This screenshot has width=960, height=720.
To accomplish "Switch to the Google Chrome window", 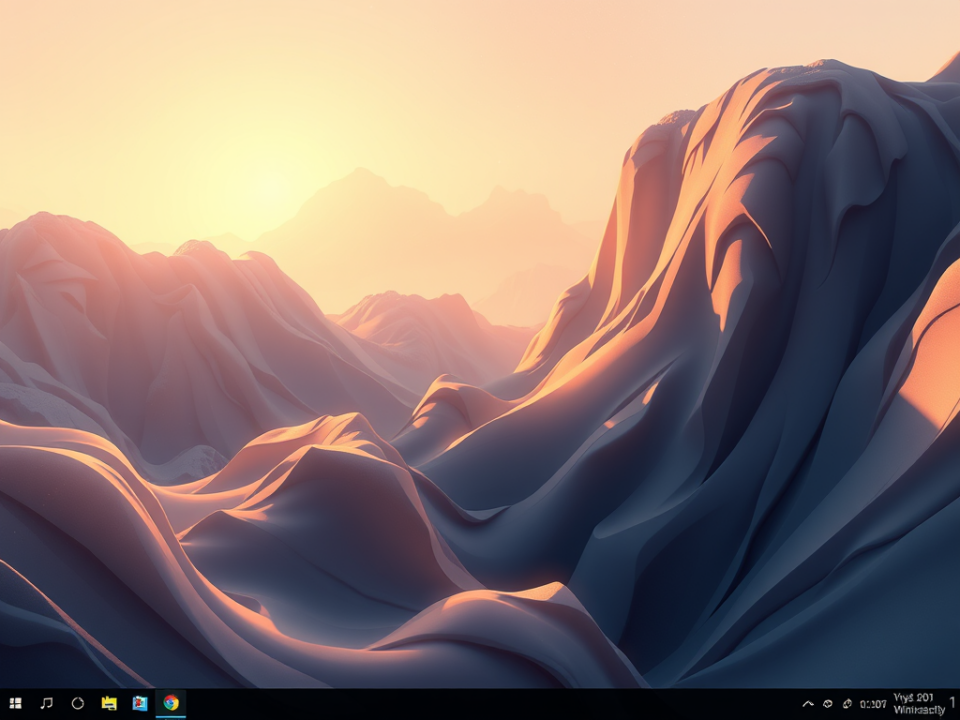I will click(x=171, y=703).
